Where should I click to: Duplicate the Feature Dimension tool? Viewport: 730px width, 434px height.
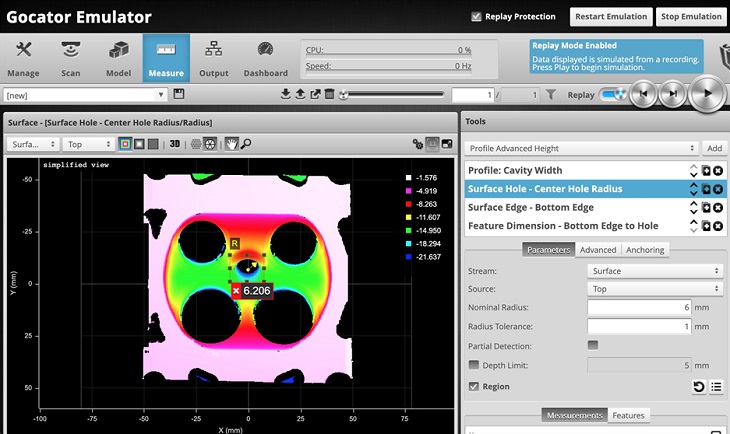[x=706, y=226]
